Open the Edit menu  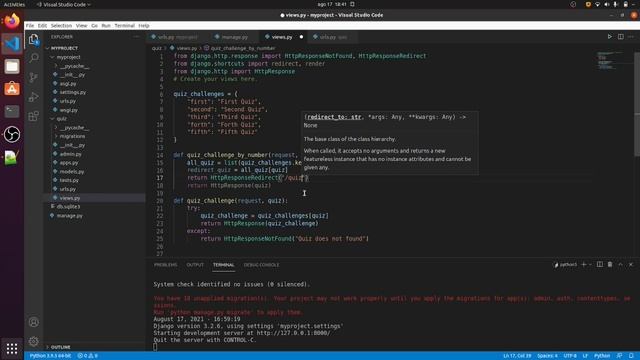coord(42,25)
